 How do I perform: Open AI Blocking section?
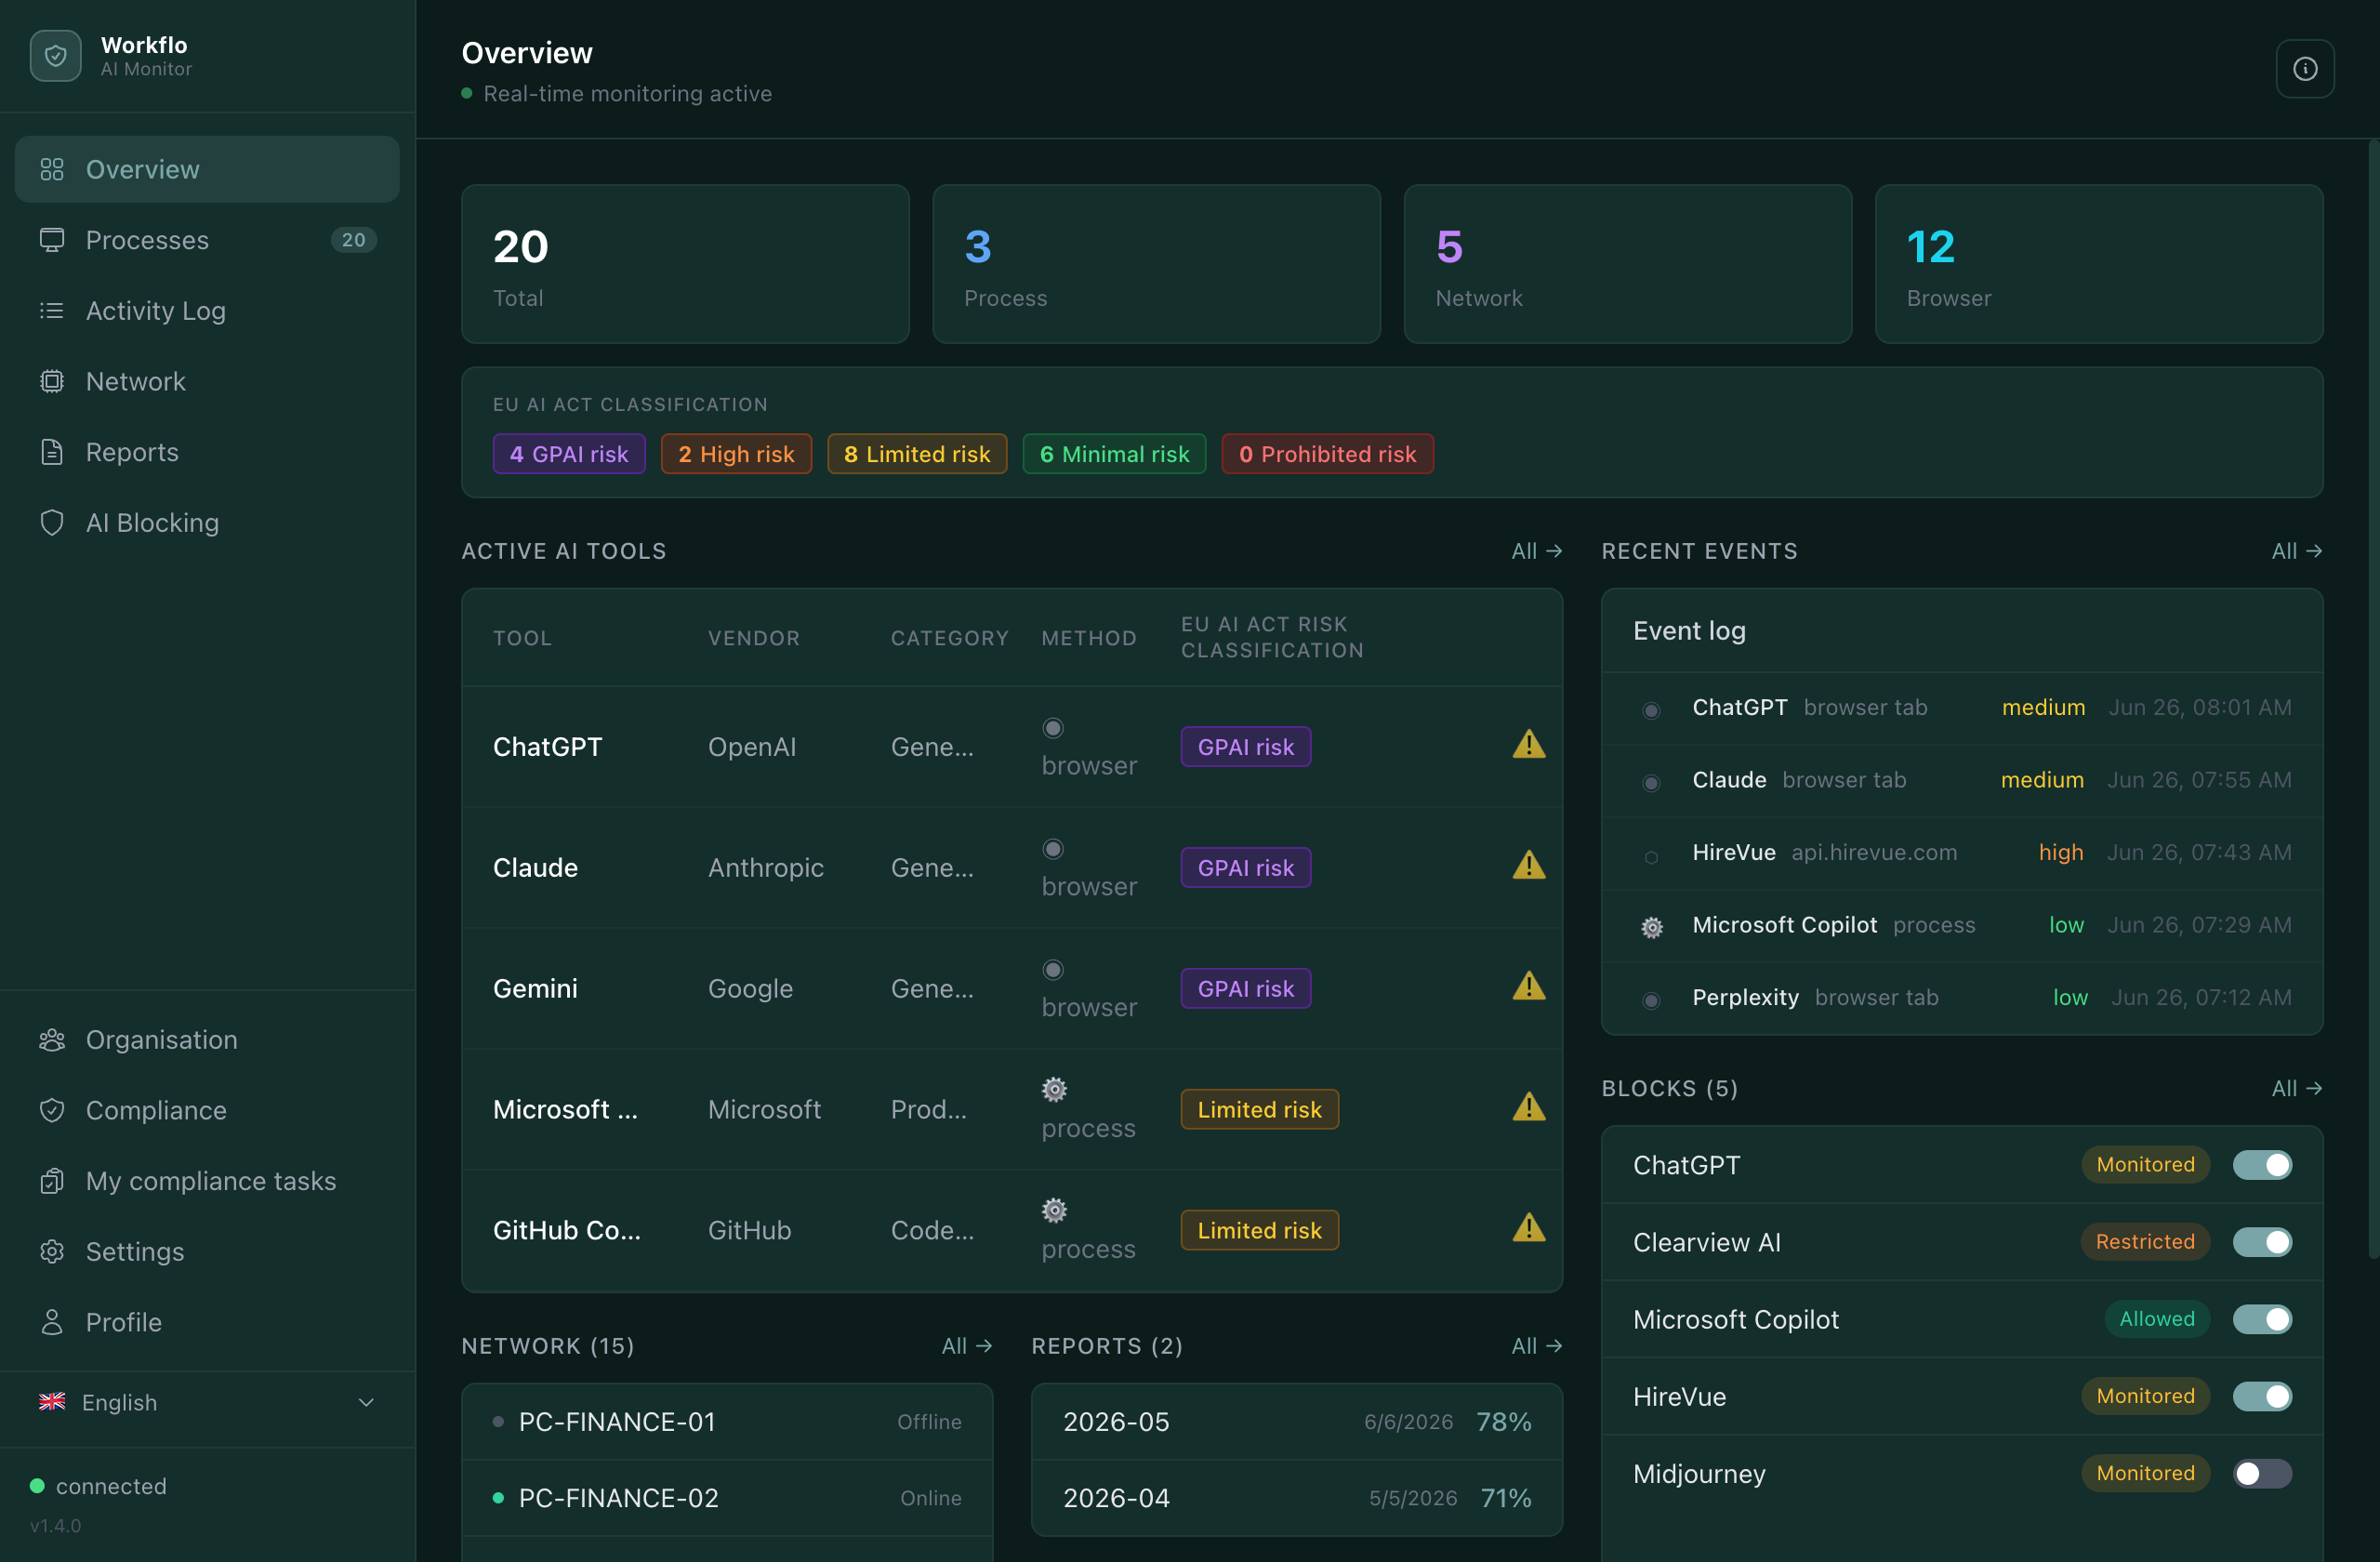coord(207,523)
